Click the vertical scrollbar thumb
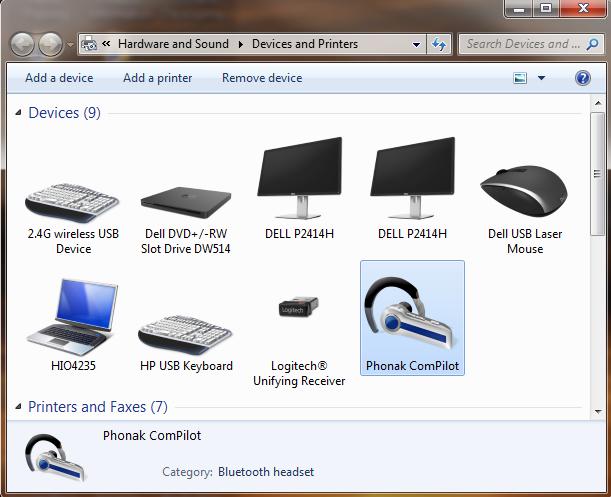Image resolution: width=611 pixels, height=497 pixels. tap(597, 174)
